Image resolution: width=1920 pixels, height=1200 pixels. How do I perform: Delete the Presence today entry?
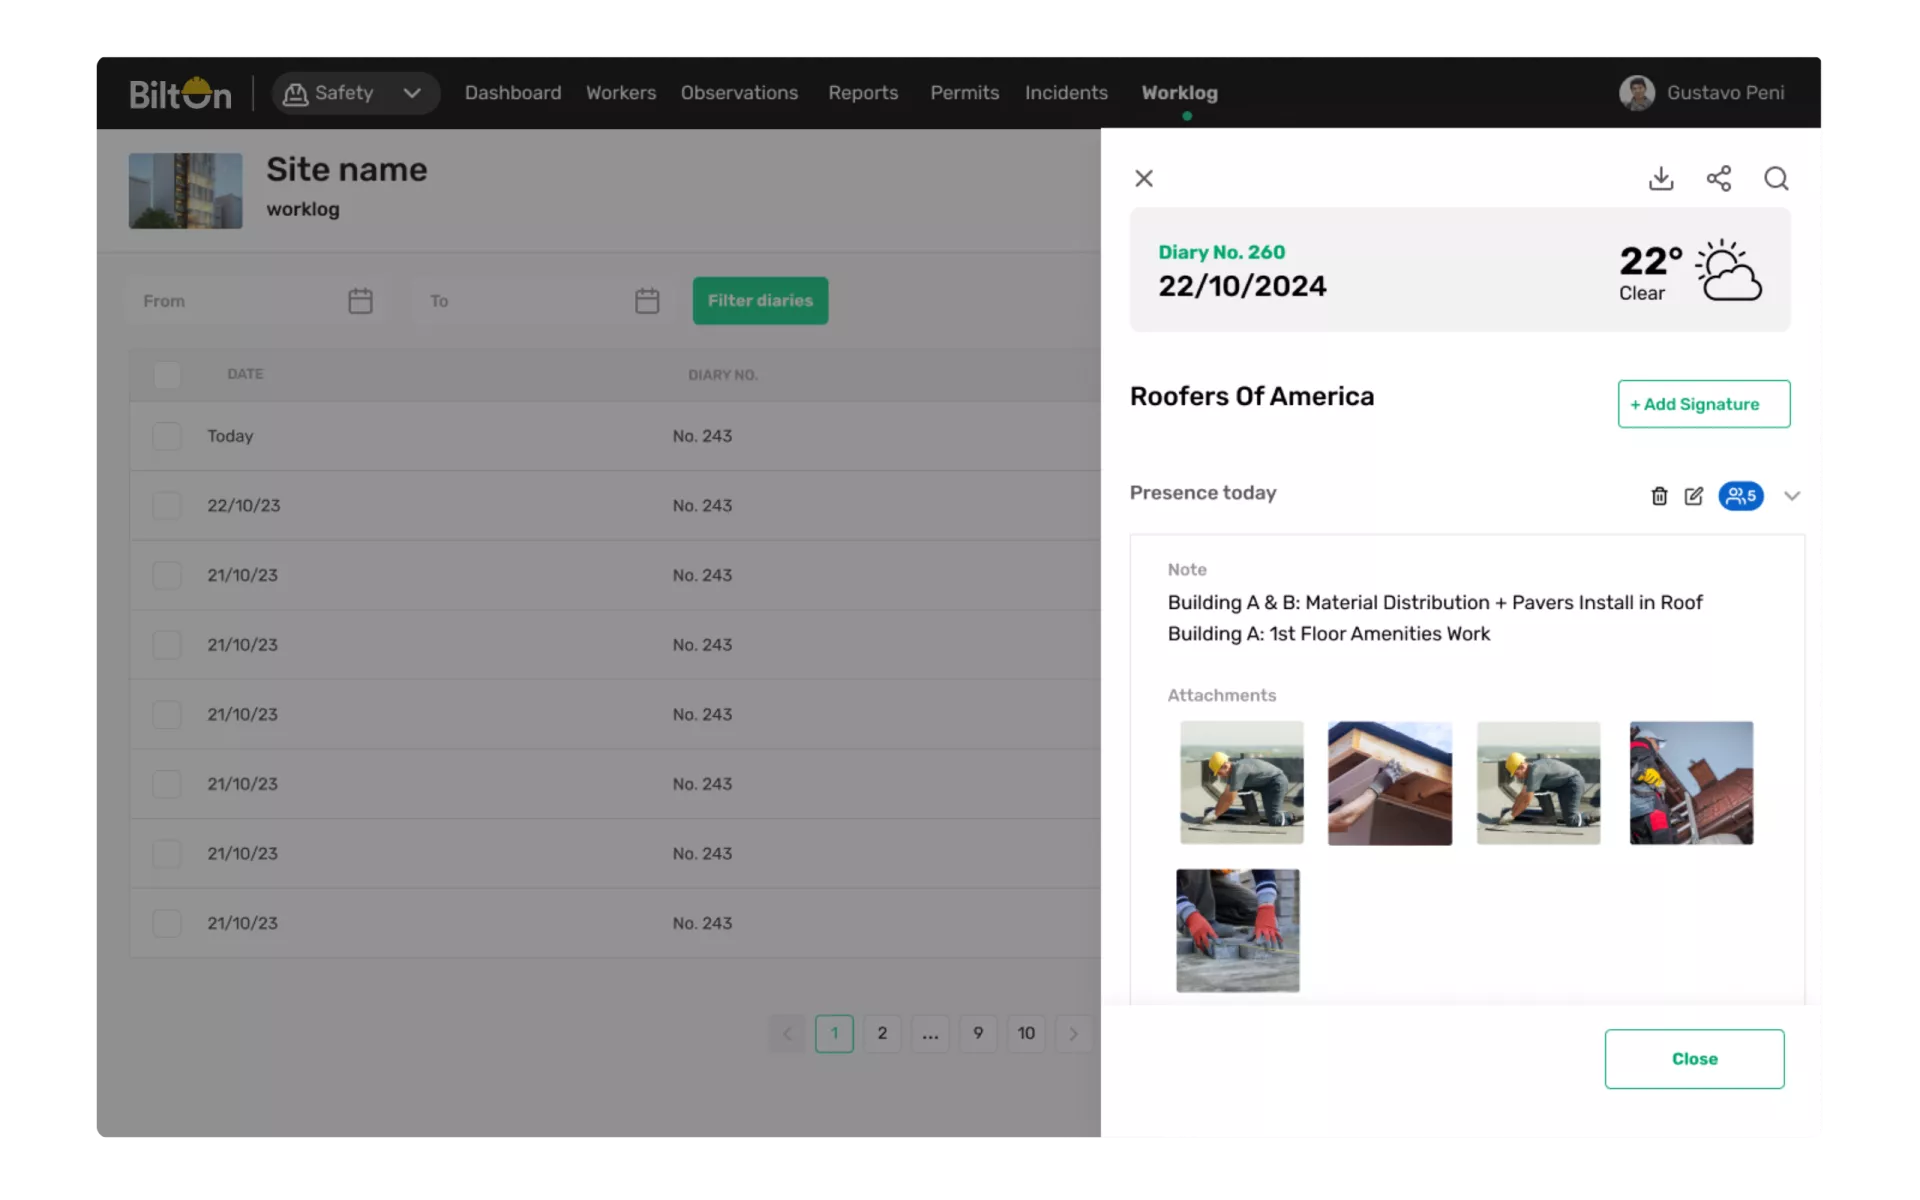click(x=1659, y=496)
